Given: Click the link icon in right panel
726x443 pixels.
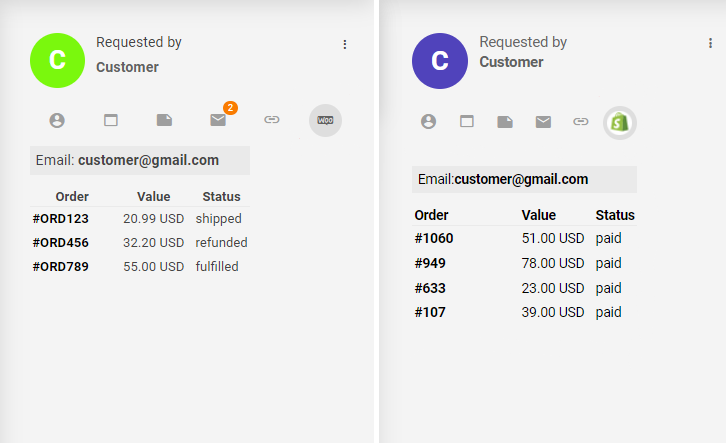Looking at the screenshot, I should tap(581, 122).
